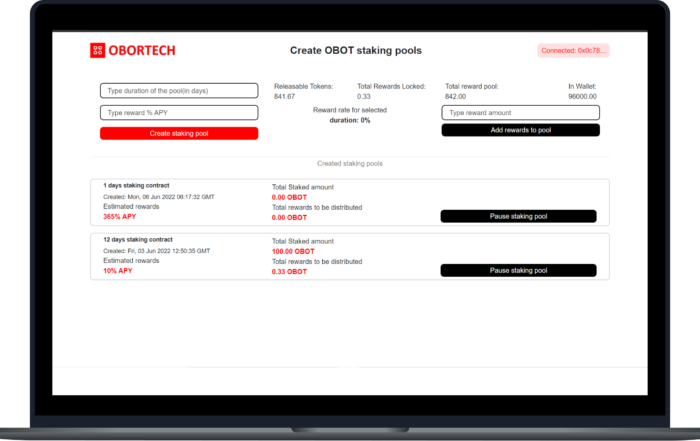Click the 10% APY value
Screen dimensions: 700x441
pos(118,270)
